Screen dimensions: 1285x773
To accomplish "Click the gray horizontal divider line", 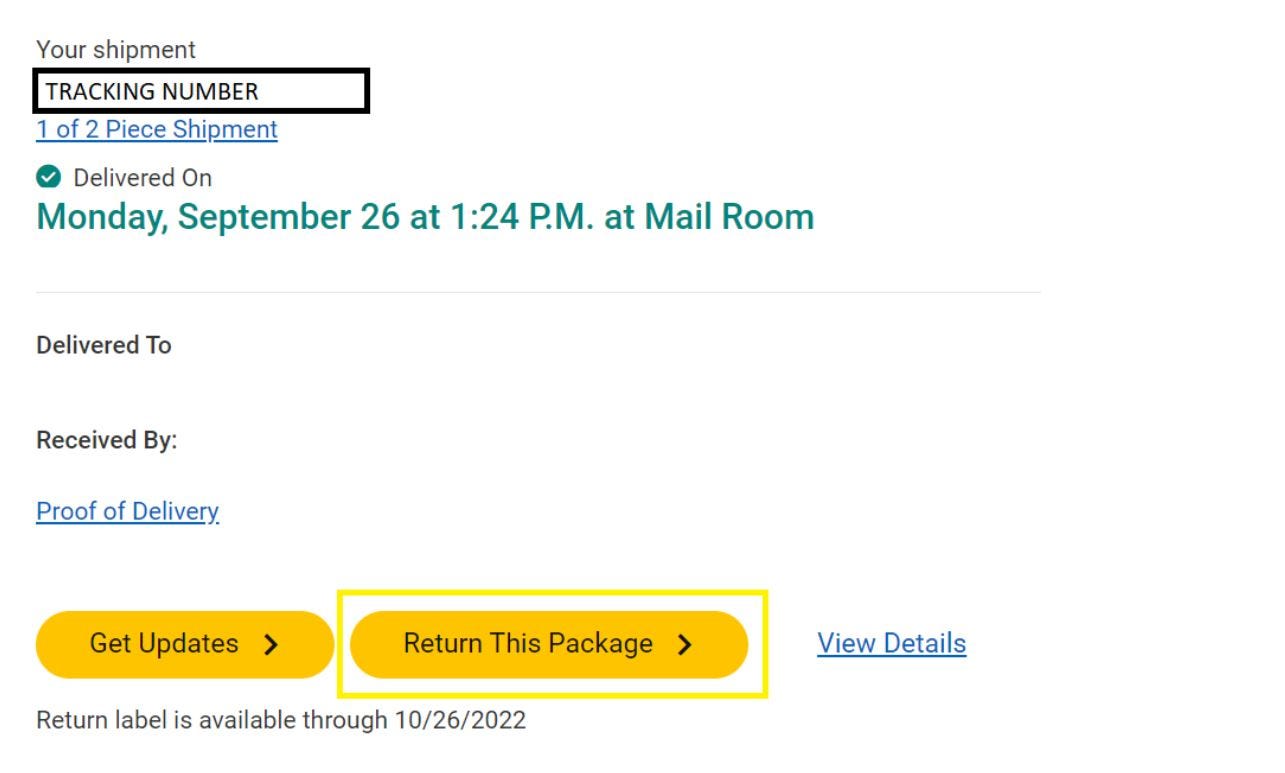I will tap(538, 292).
